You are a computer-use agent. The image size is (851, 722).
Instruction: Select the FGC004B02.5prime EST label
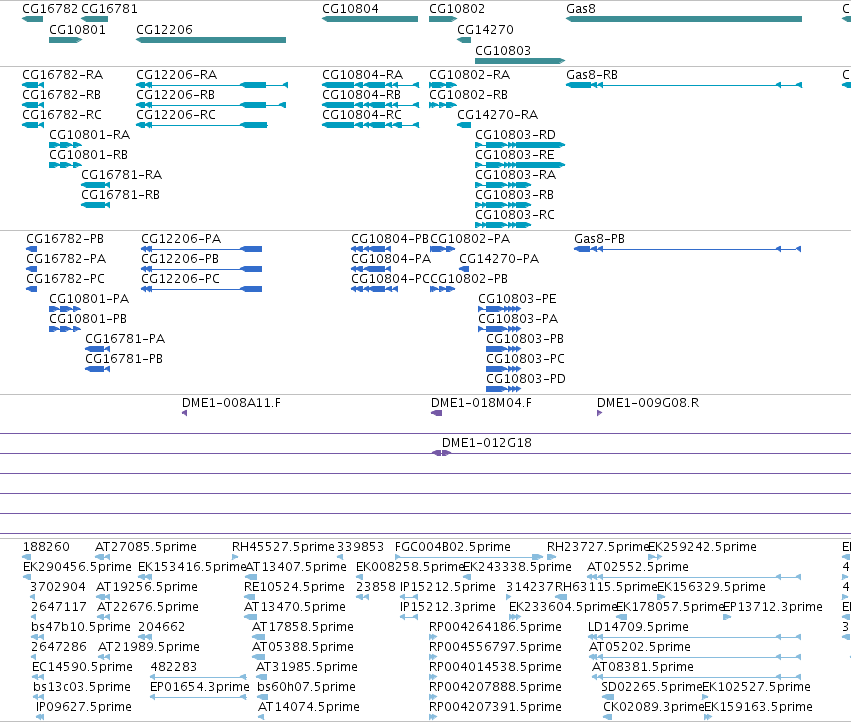[453, 547]
